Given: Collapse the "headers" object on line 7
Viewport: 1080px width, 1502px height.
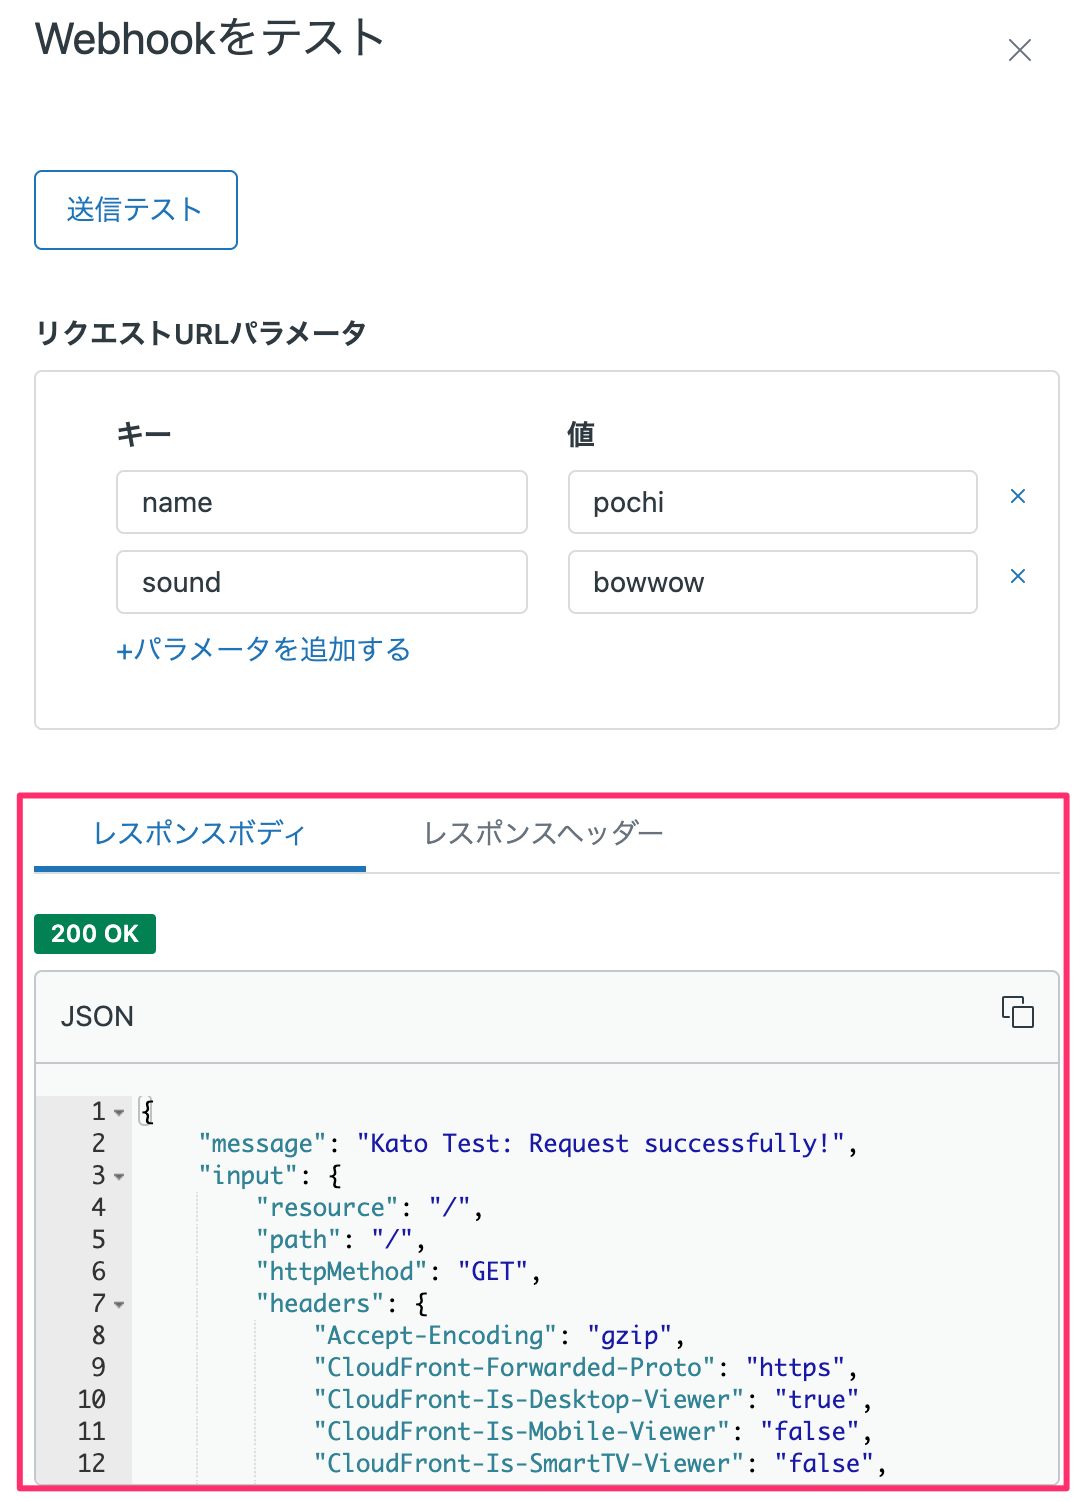Looking at the screenshot, I should coord(117,1304).
